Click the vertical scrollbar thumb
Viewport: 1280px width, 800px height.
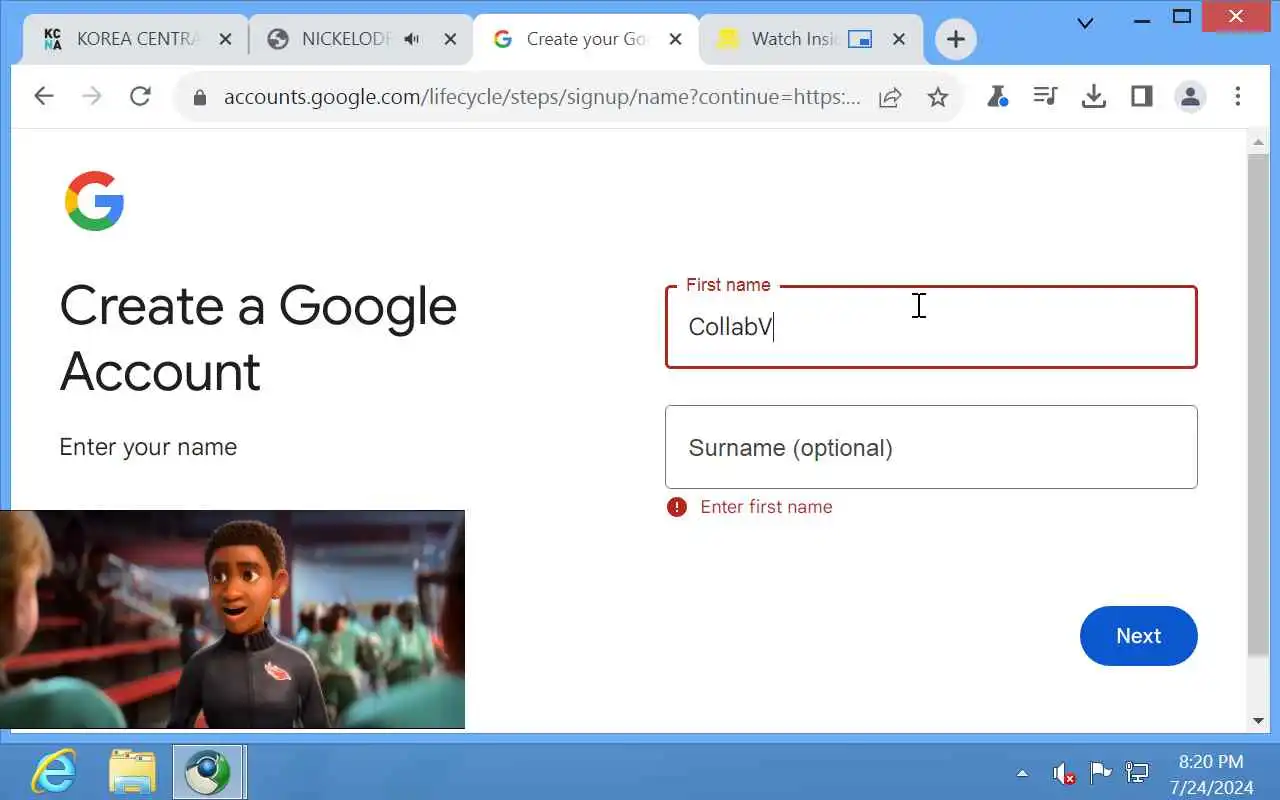[1258, 405]
